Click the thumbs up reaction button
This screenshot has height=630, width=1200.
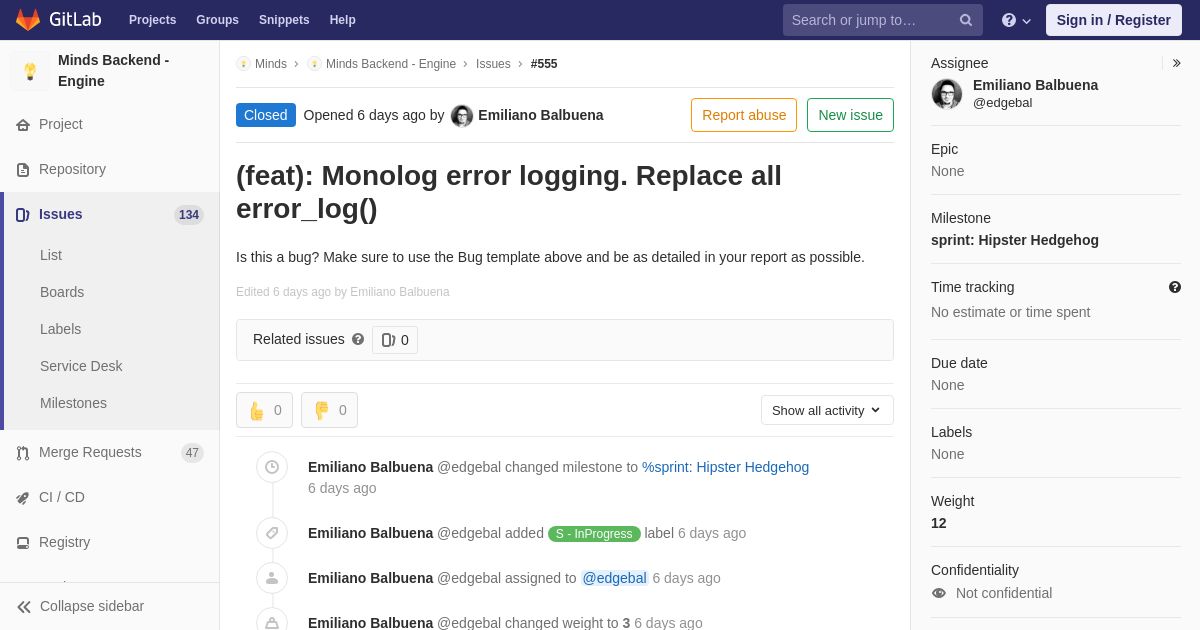[264, 410]
